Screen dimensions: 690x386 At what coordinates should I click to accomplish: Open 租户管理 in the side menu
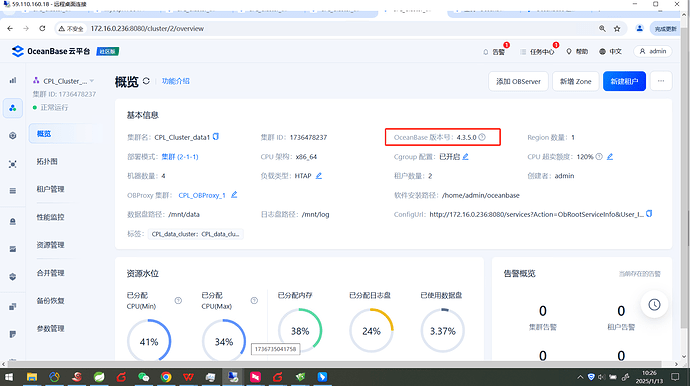point(50,189)
